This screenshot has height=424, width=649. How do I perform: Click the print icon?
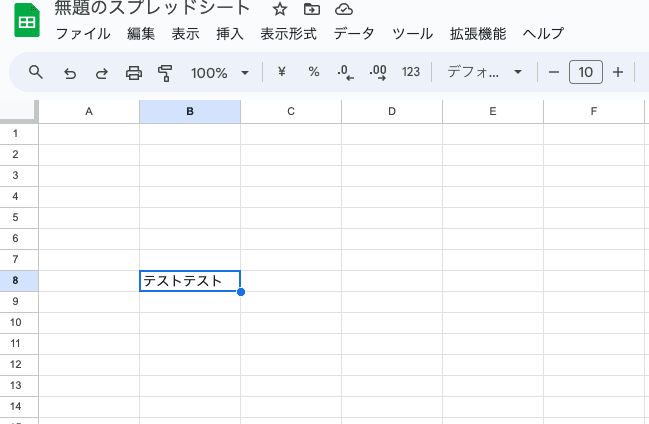tap(134, 72)
